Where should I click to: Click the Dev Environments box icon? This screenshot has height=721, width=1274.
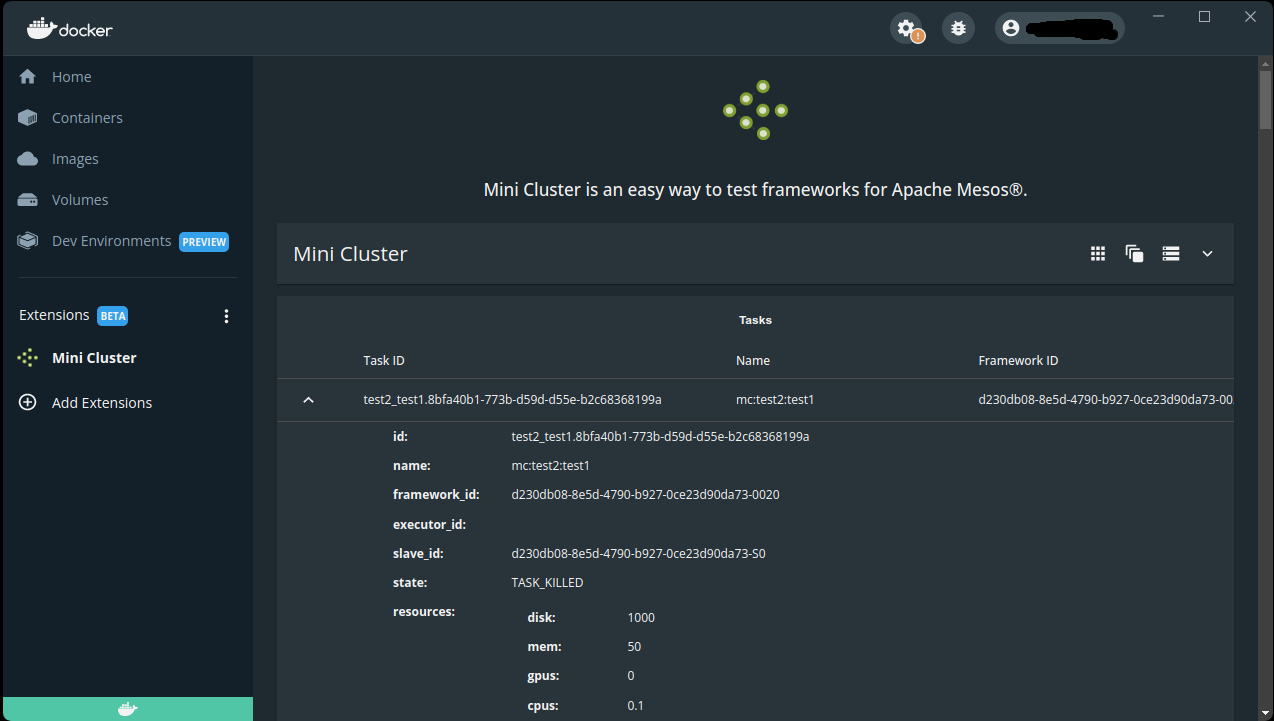[x=28, y=241]
